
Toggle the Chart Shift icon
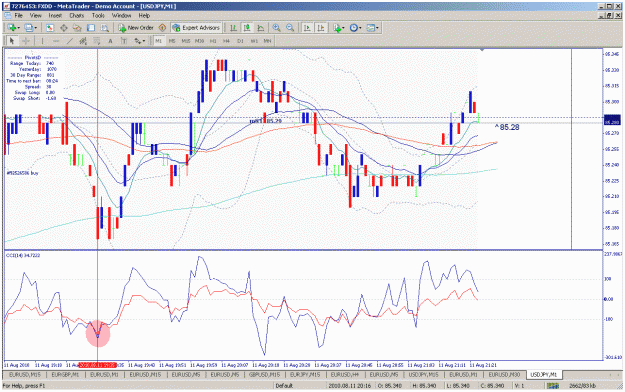point(320,28)
